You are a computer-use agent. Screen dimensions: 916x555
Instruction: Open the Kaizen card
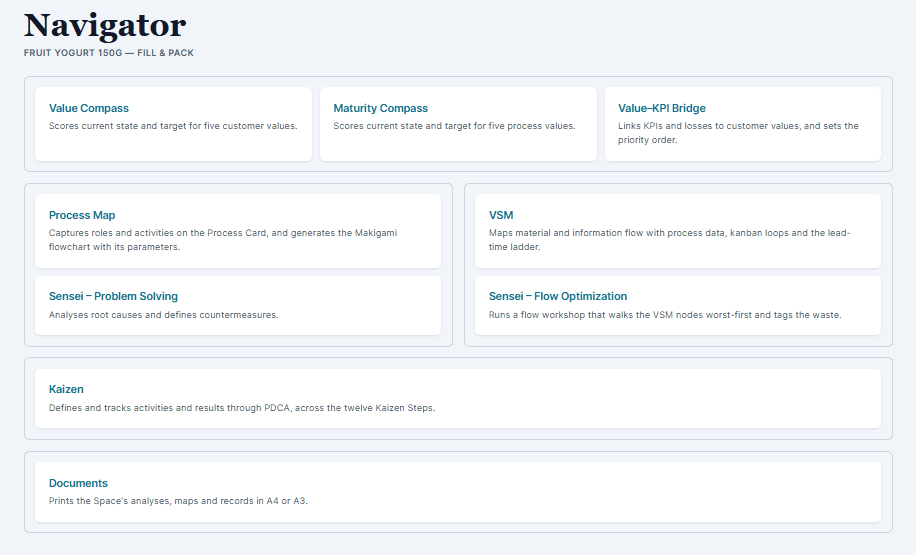(x=458, y=398)
